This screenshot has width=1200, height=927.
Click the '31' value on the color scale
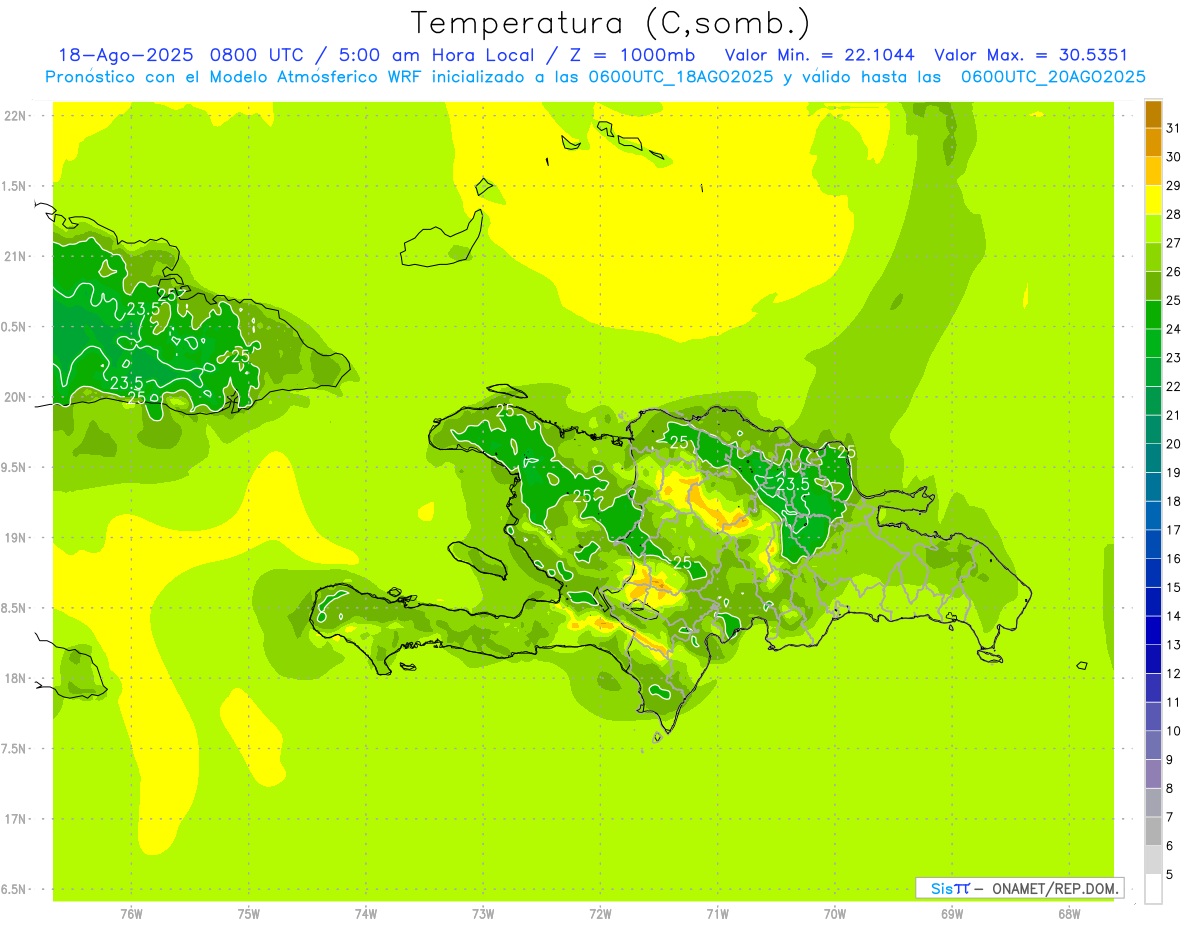(x=1174, y=128)
